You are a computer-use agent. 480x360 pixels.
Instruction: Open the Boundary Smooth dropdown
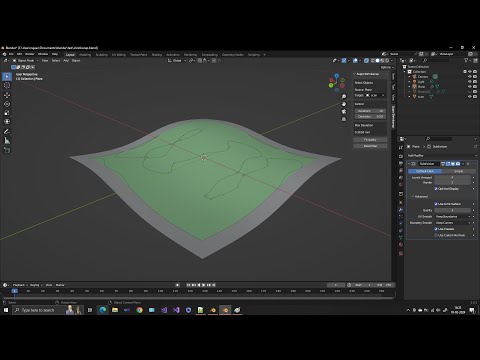(453, 223)
